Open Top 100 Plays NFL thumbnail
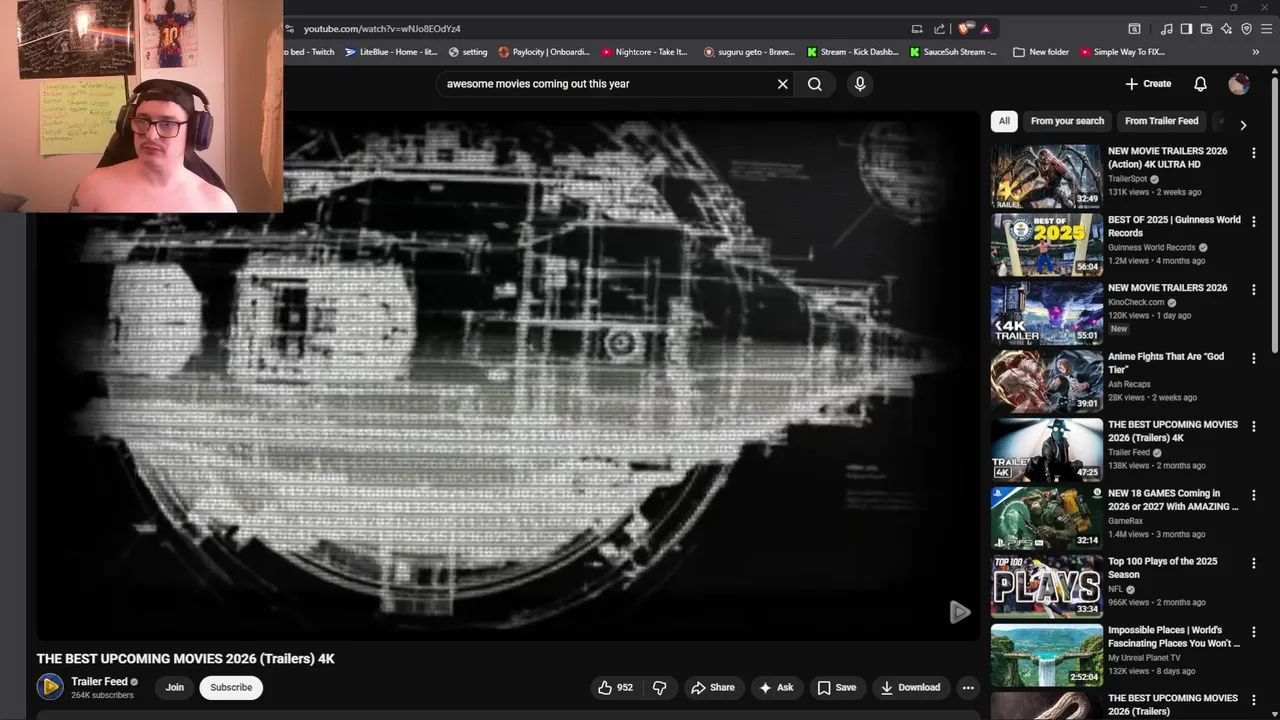This screenshot has height=720, width=1280. pos(1047,586)
